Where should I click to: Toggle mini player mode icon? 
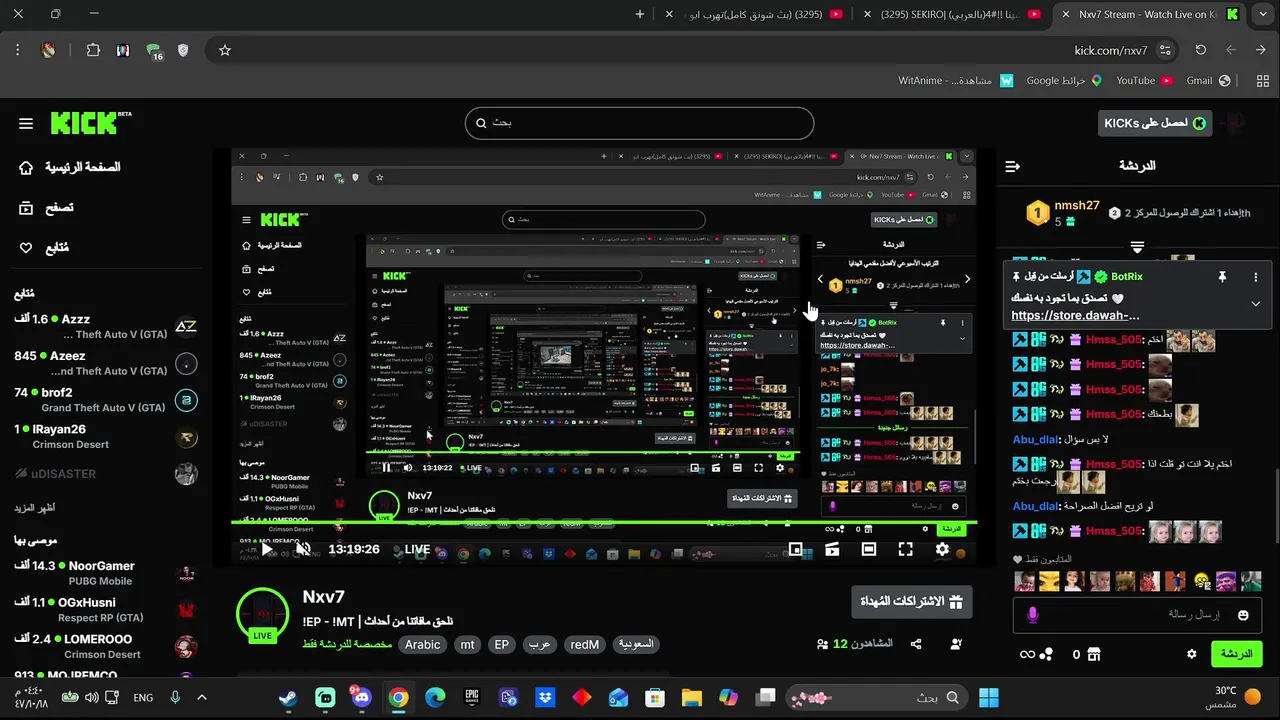(796, 549)
